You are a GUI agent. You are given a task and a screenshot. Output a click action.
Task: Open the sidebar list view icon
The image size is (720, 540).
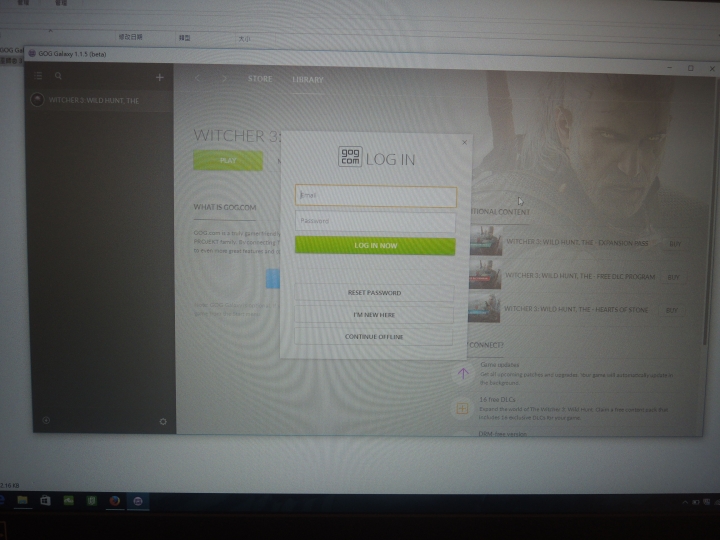coord(38,76)
